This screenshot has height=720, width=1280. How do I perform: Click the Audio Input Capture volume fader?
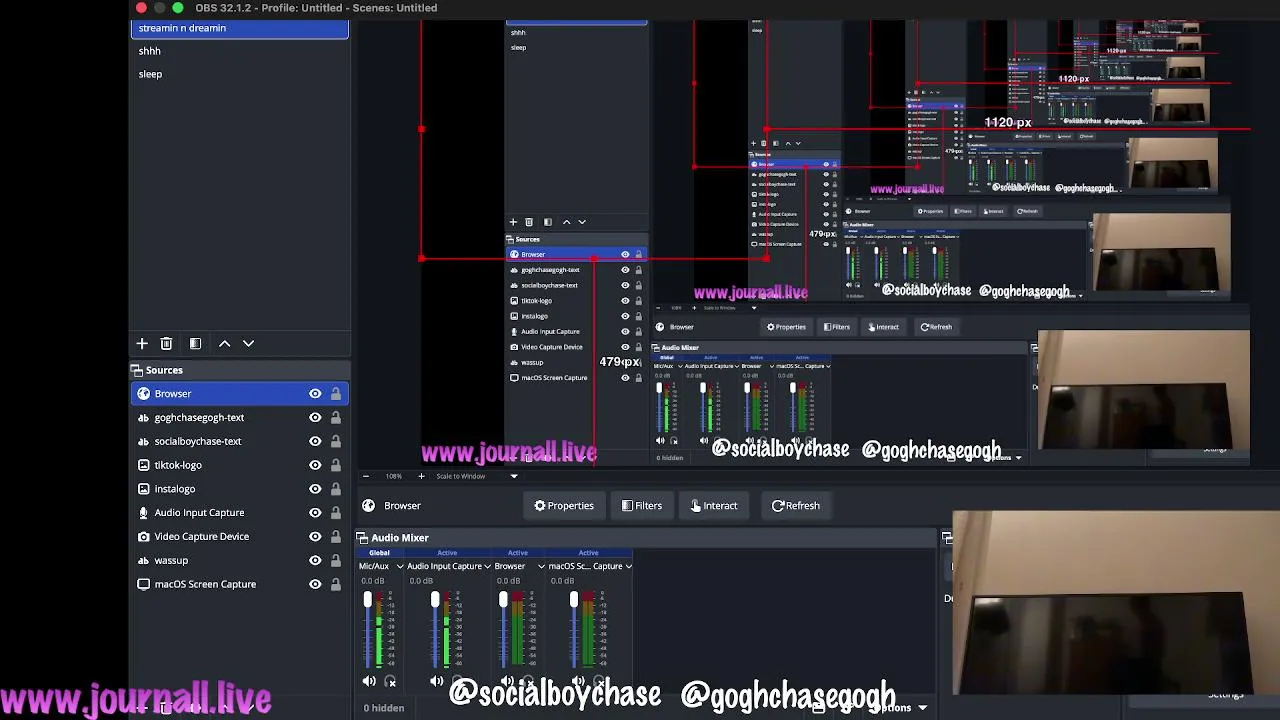coord(435,601)
